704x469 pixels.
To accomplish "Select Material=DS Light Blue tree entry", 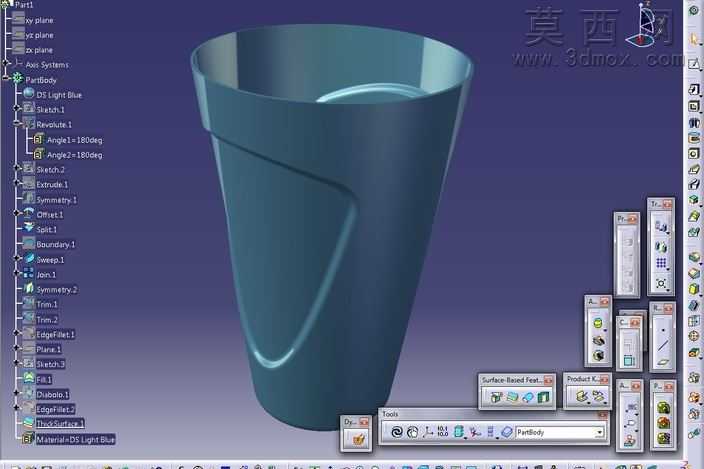I will tap(75, 440).
